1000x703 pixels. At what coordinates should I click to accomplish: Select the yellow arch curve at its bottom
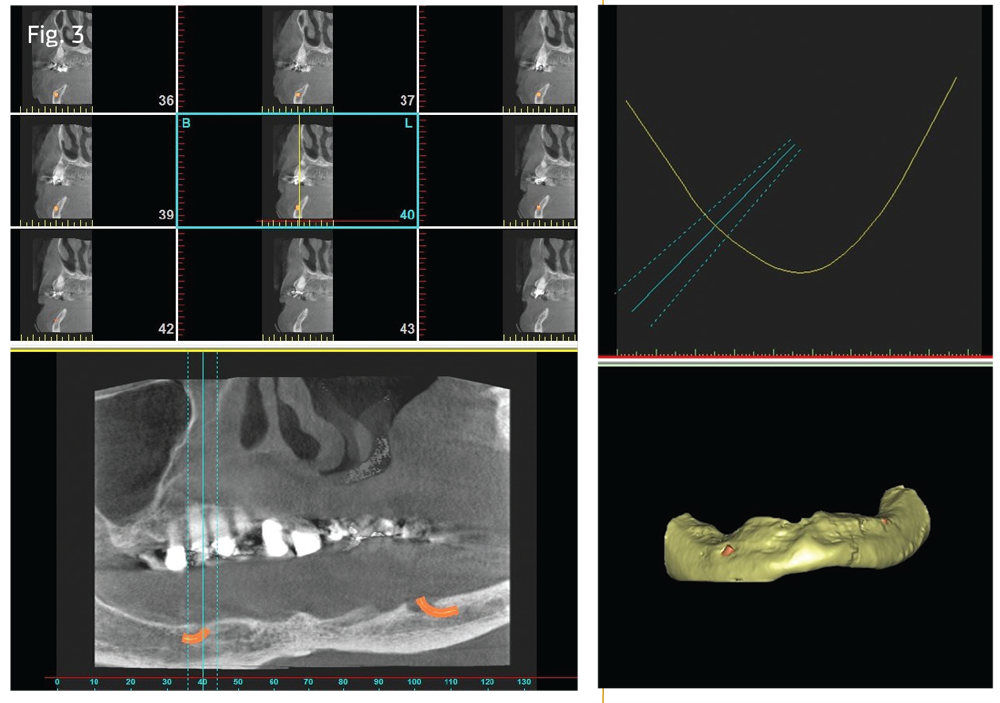point(800,271)
